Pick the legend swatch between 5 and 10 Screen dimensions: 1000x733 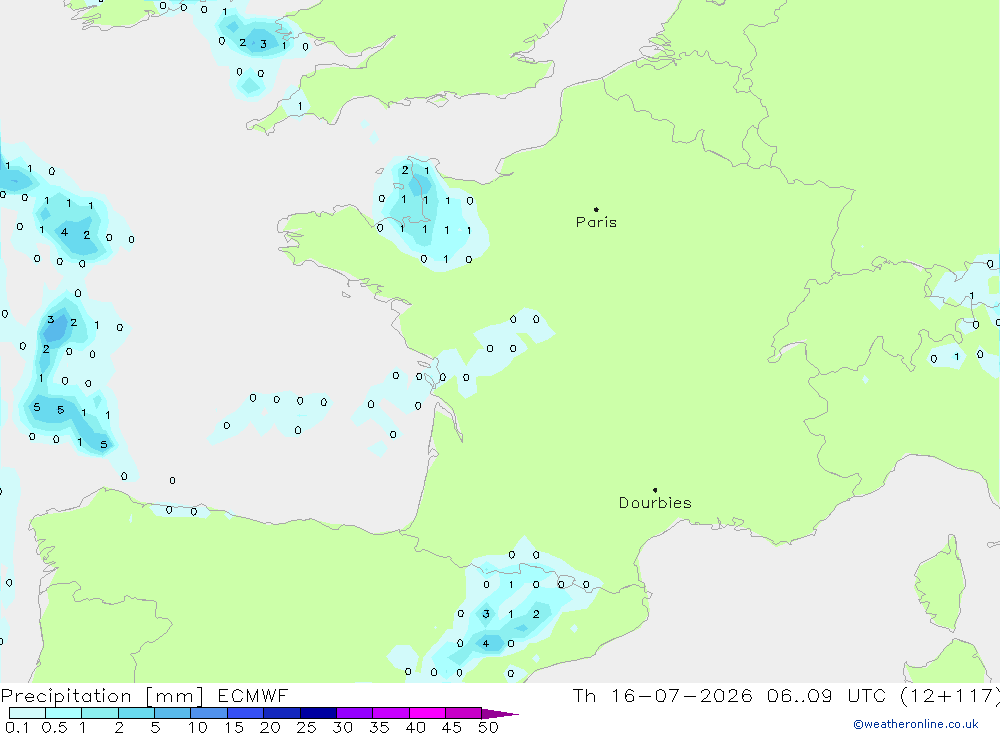(x=173, y=713)
